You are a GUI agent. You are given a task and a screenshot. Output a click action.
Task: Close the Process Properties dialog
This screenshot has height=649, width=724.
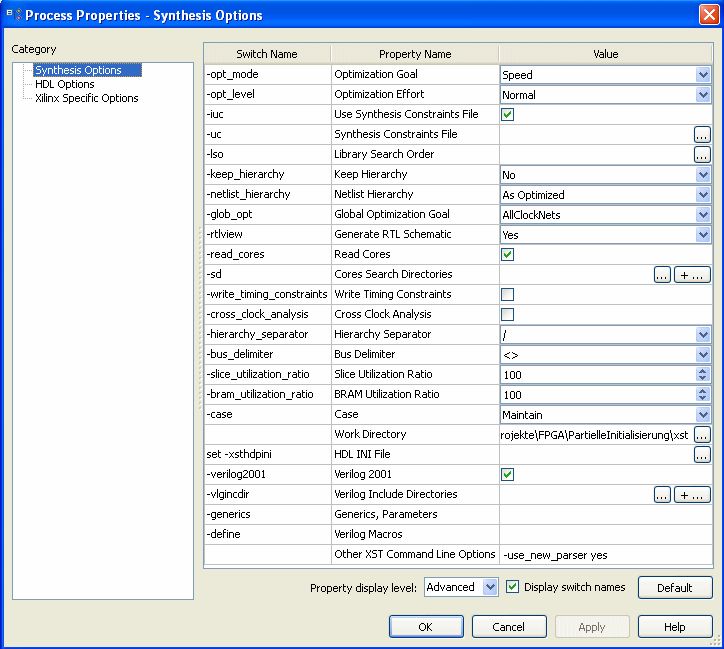pyautogui.click(x=707, y=14)
